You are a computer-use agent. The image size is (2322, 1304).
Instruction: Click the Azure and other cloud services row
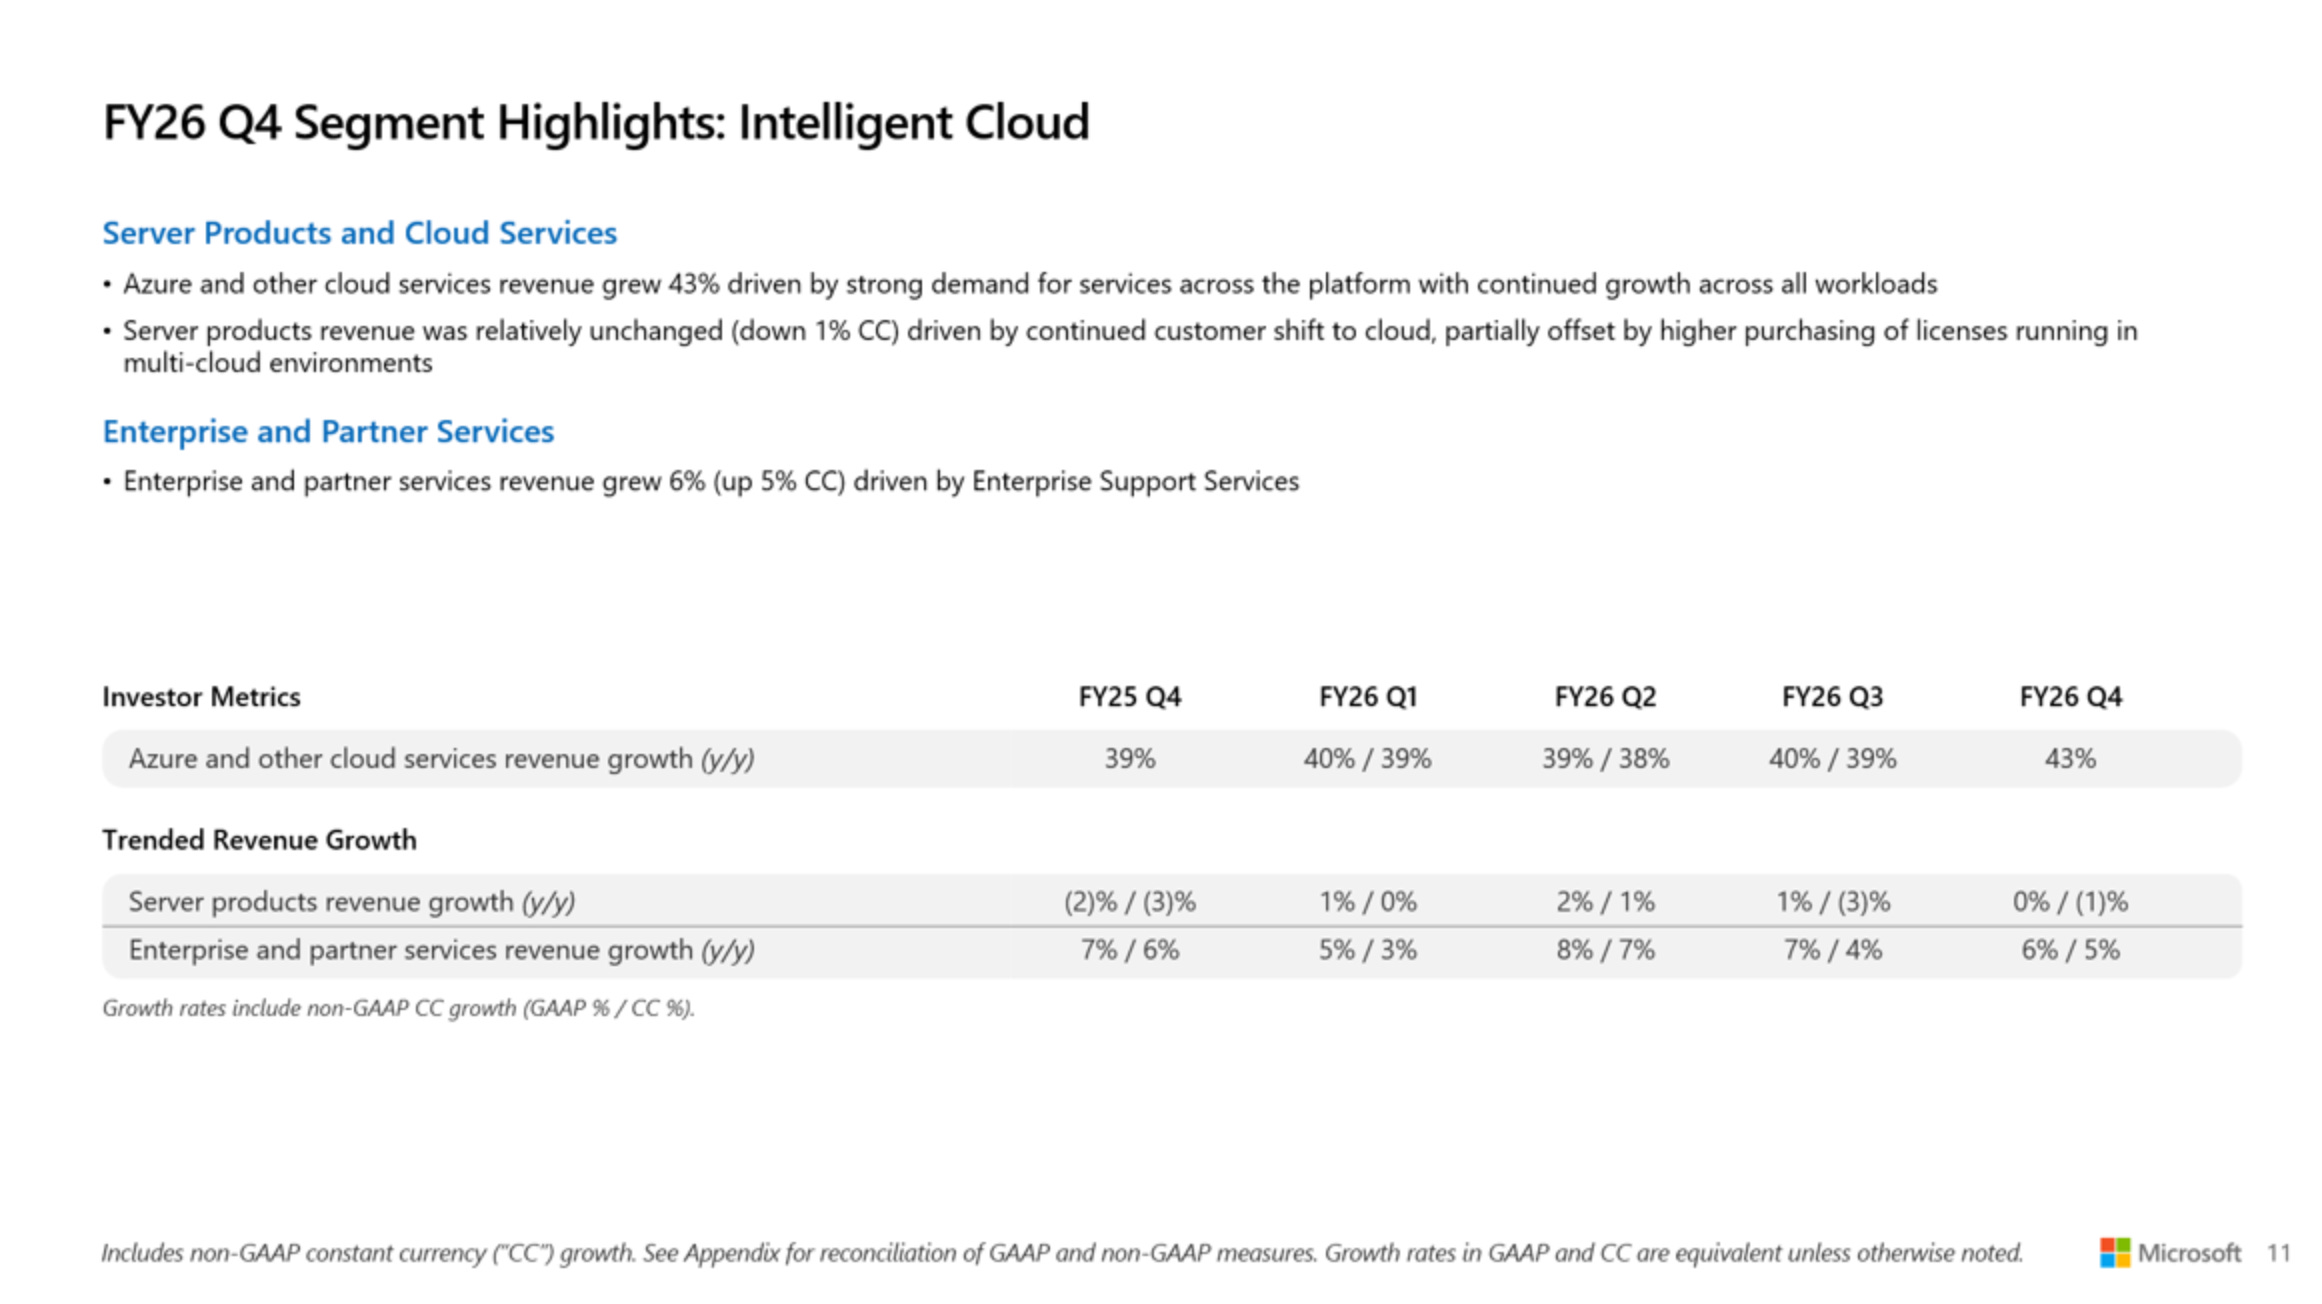pos(1172,759)
